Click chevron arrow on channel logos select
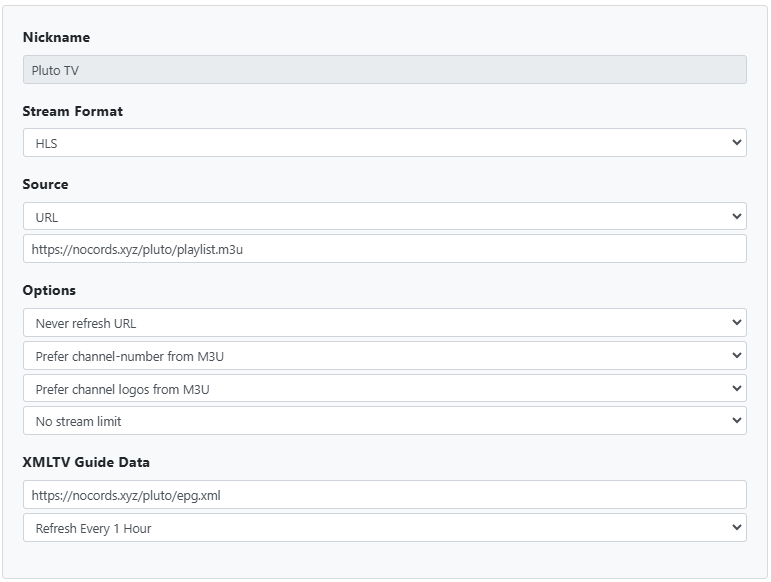This screenshot has width=771, height=582. coord(737,389)
